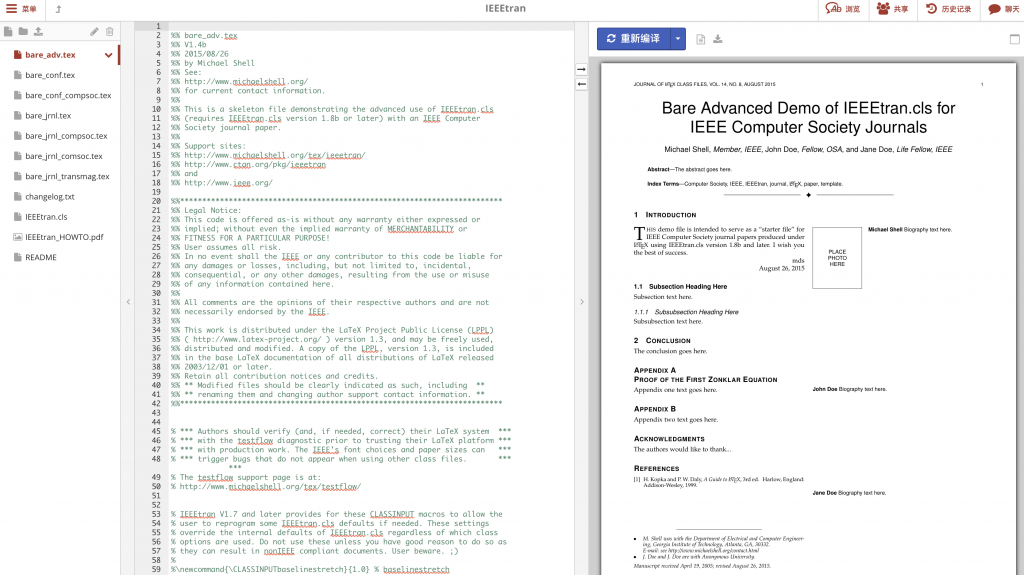Image resolution: width=1024 pixels, height=575 pixels.
Task: Click the upload icon in the file panel
Action: (38, 32)
